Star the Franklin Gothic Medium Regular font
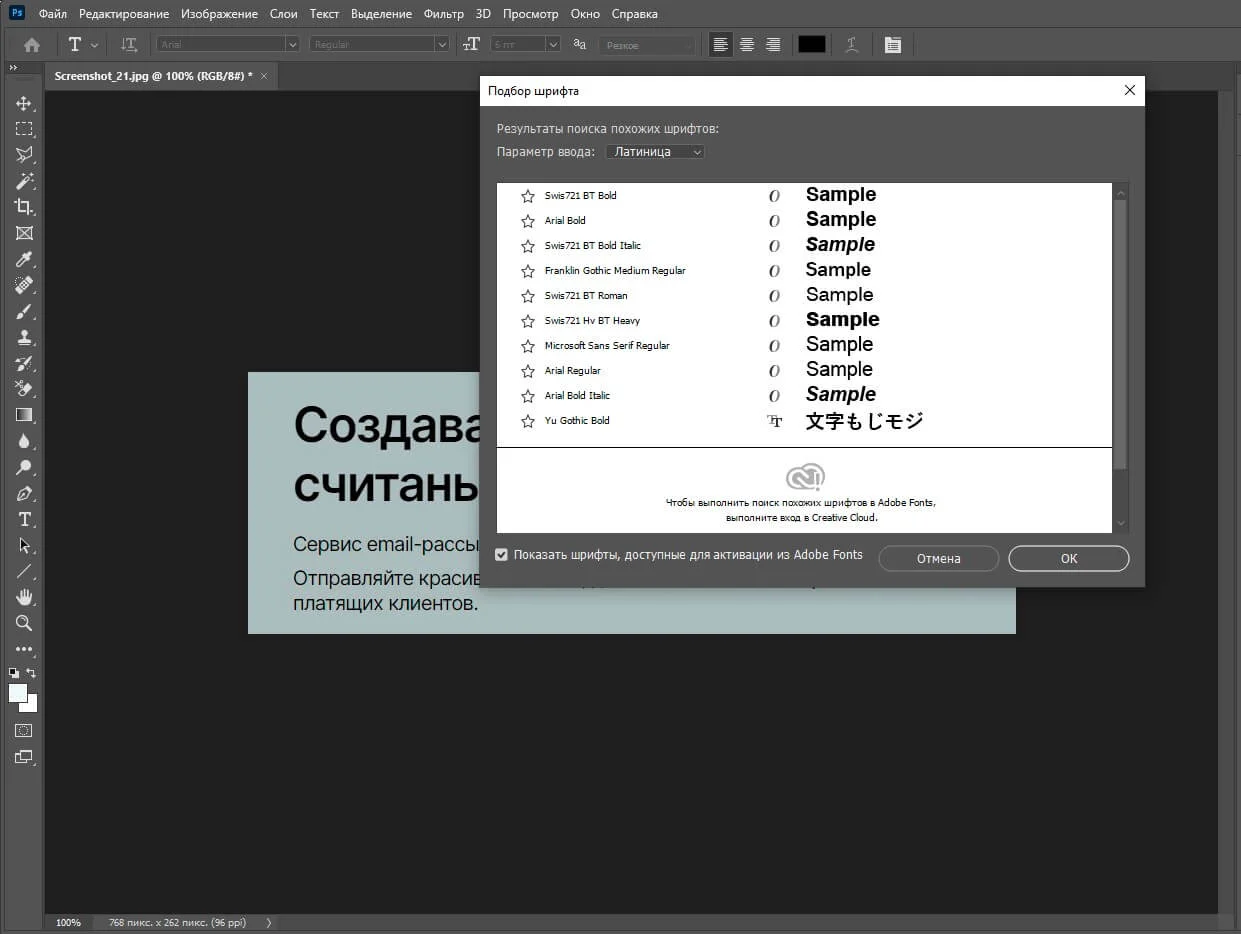Image resolution: width=1241 pixels, height=934 pixels. pos(528,271)
